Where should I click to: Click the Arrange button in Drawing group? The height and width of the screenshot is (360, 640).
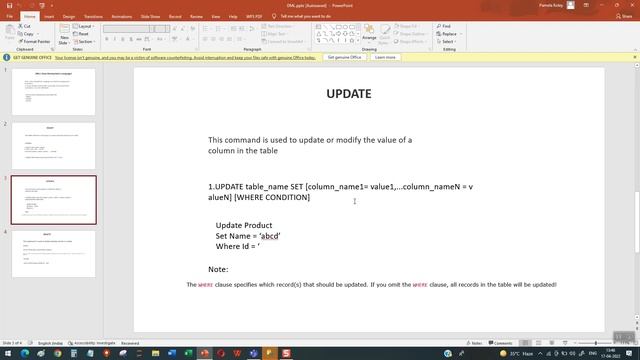(369, 33)
